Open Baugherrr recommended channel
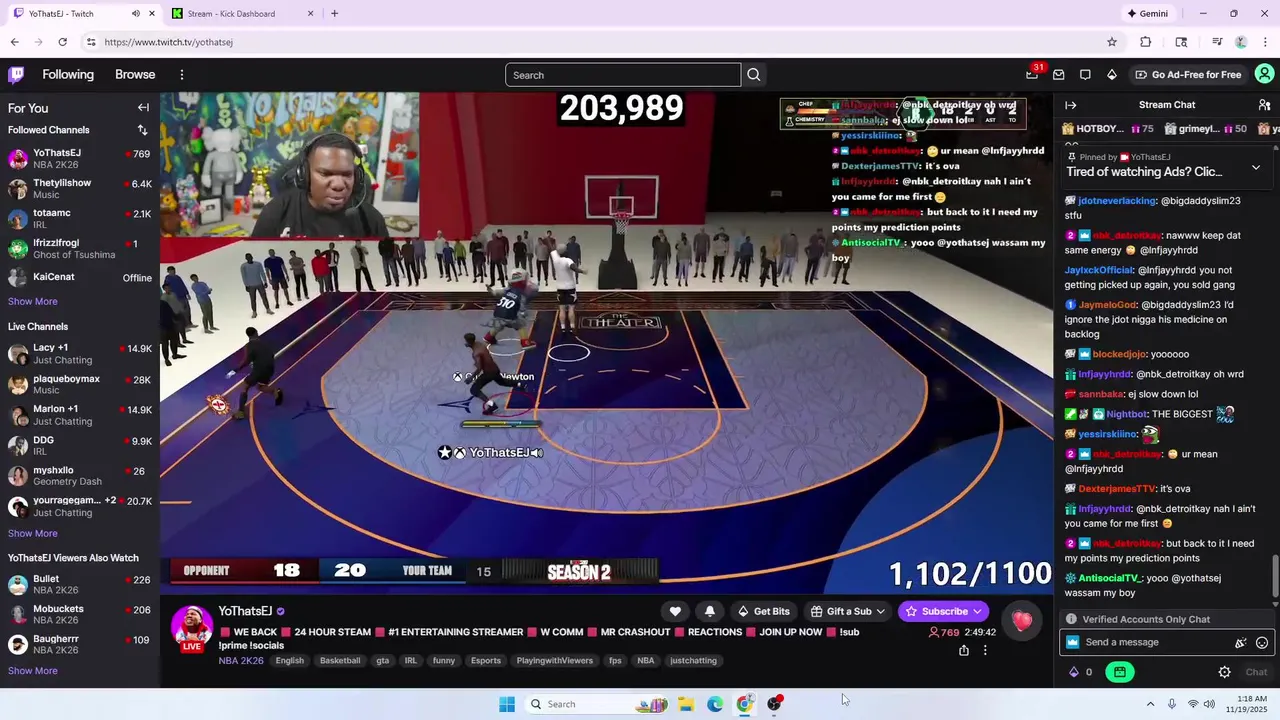The width and height of the screenshot is (1280, 720). [80, 644]
